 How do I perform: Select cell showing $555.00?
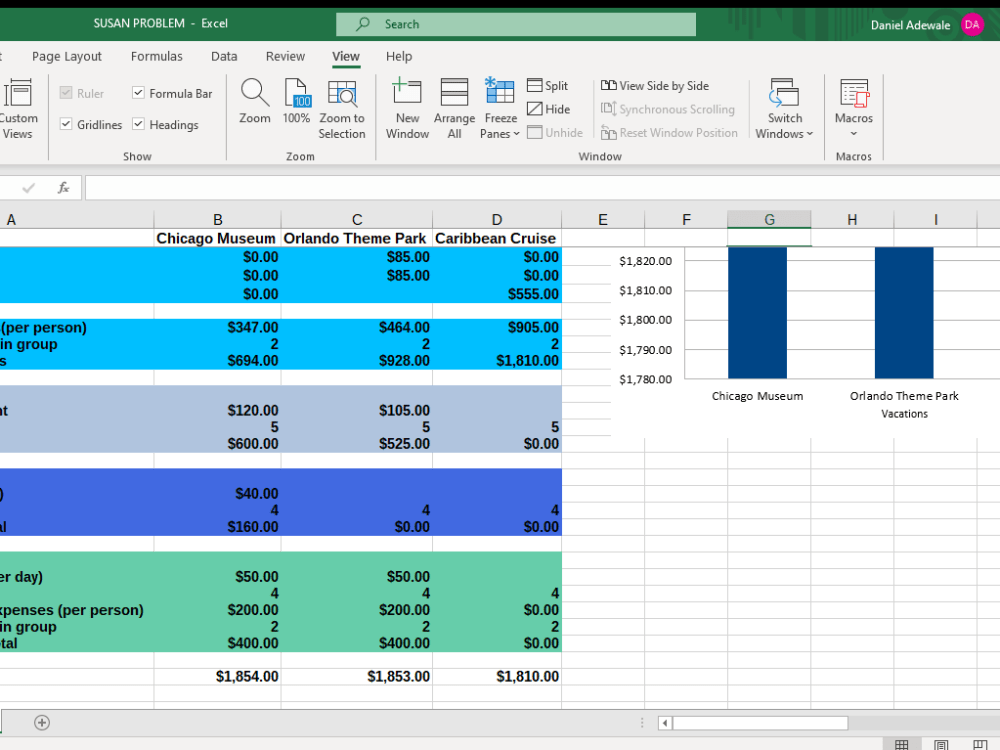[x=497, y=294]
